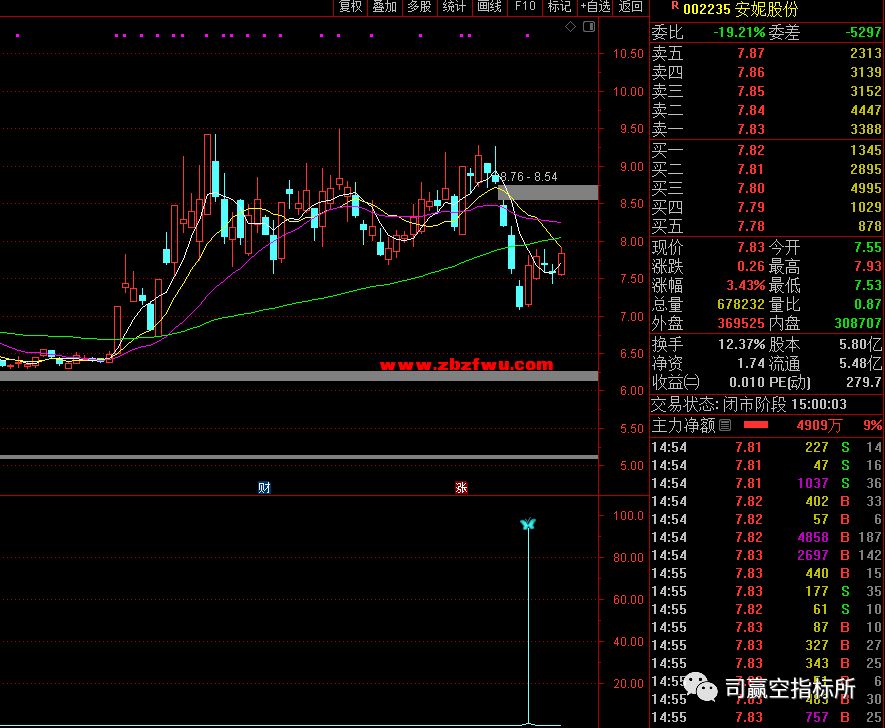
Task: Toggle the panel layout icon beside the diamond
Action: (x=587, y=27)
